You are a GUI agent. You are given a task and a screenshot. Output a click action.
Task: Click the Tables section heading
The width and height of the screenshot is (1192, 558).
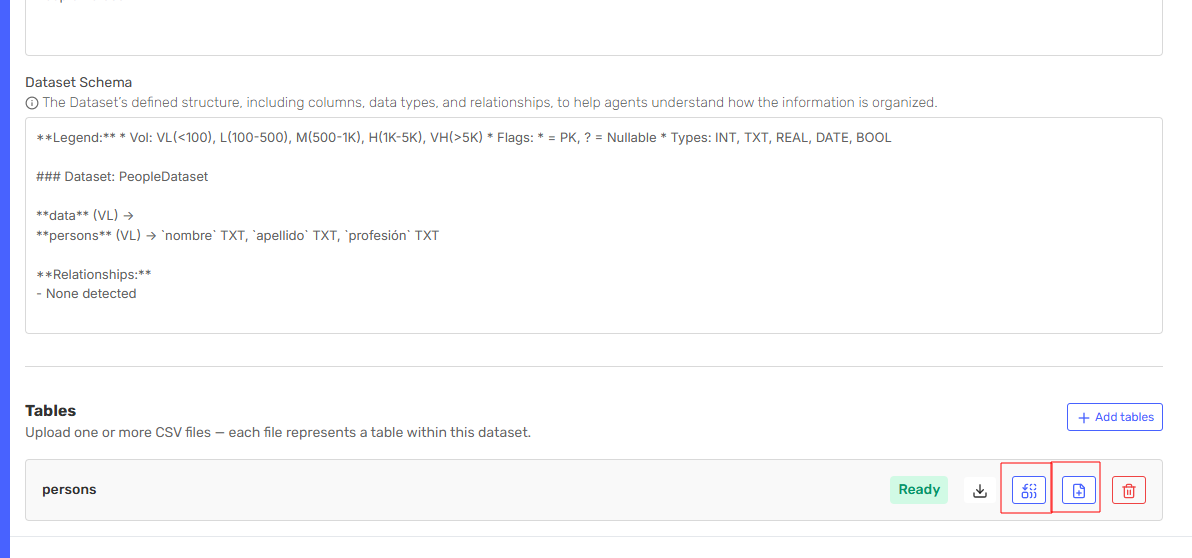click(50, 411)
